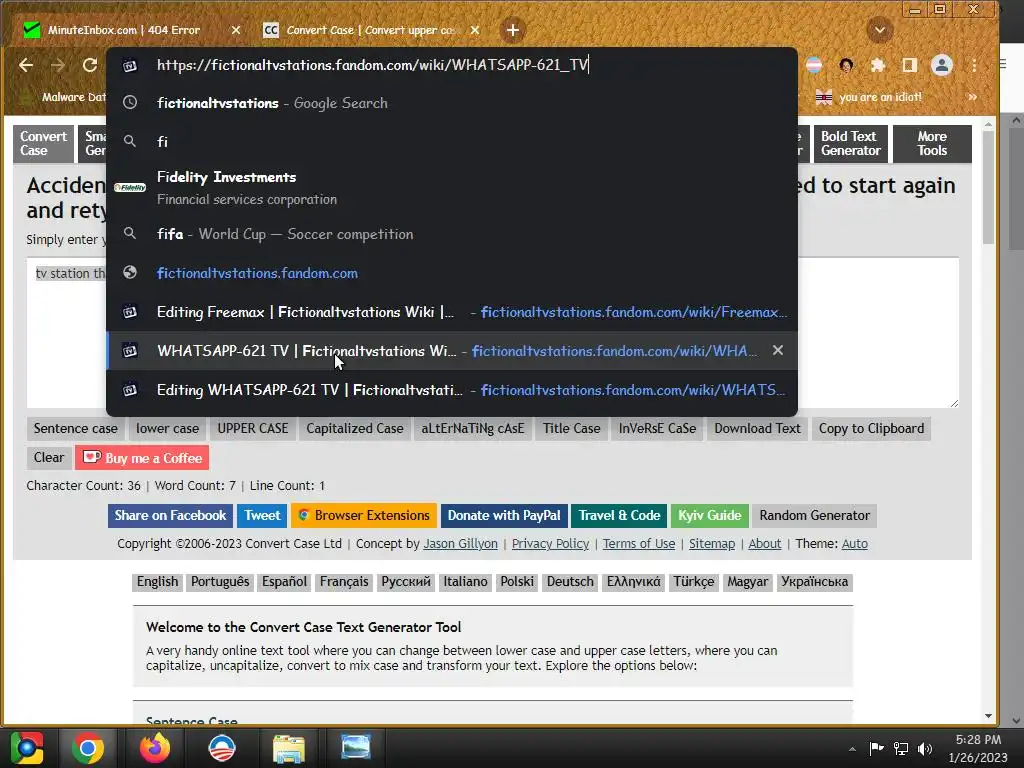
Task: Click Donate with PayPal
Action: pos(504,515)
